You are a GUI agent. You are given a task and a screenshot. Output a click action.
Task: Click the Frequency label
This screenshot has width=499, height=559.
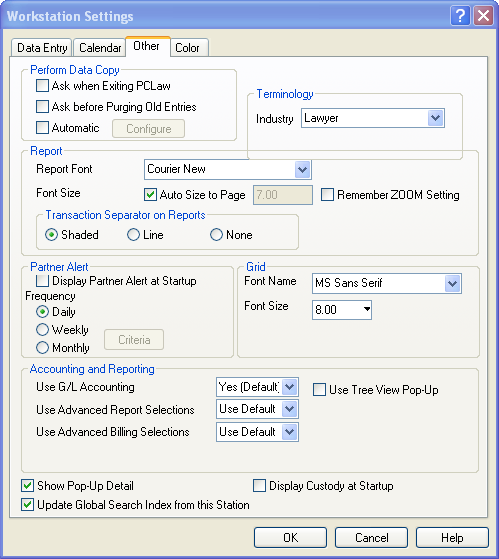(x=50, y=296)
